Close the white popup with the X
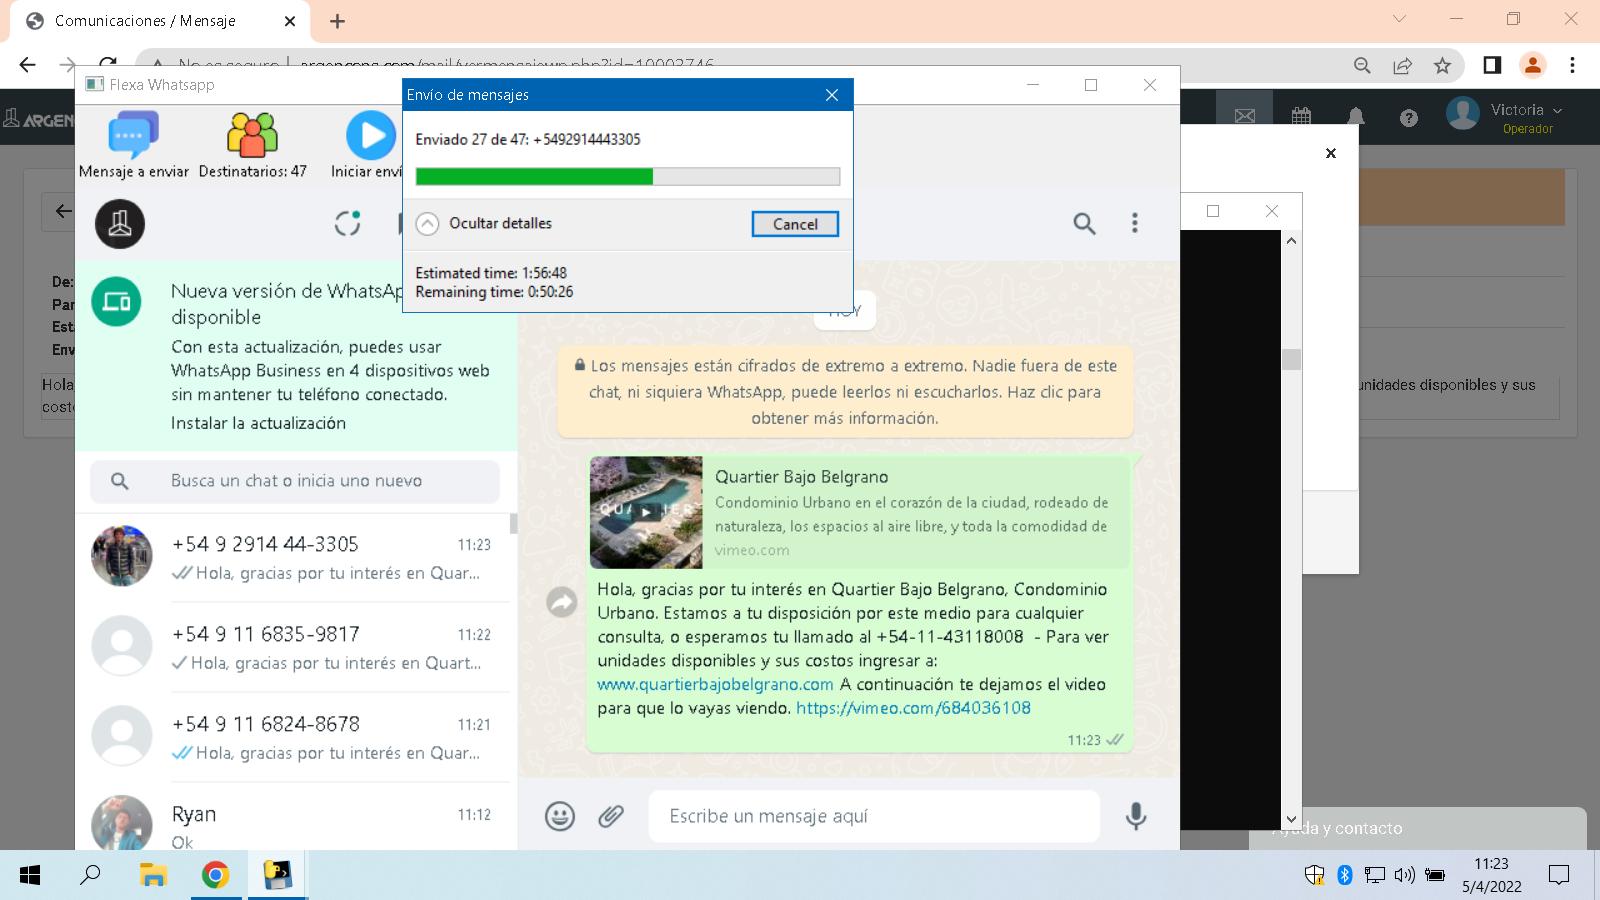Screen dimensions: 1600x900 pos(1331,153)
